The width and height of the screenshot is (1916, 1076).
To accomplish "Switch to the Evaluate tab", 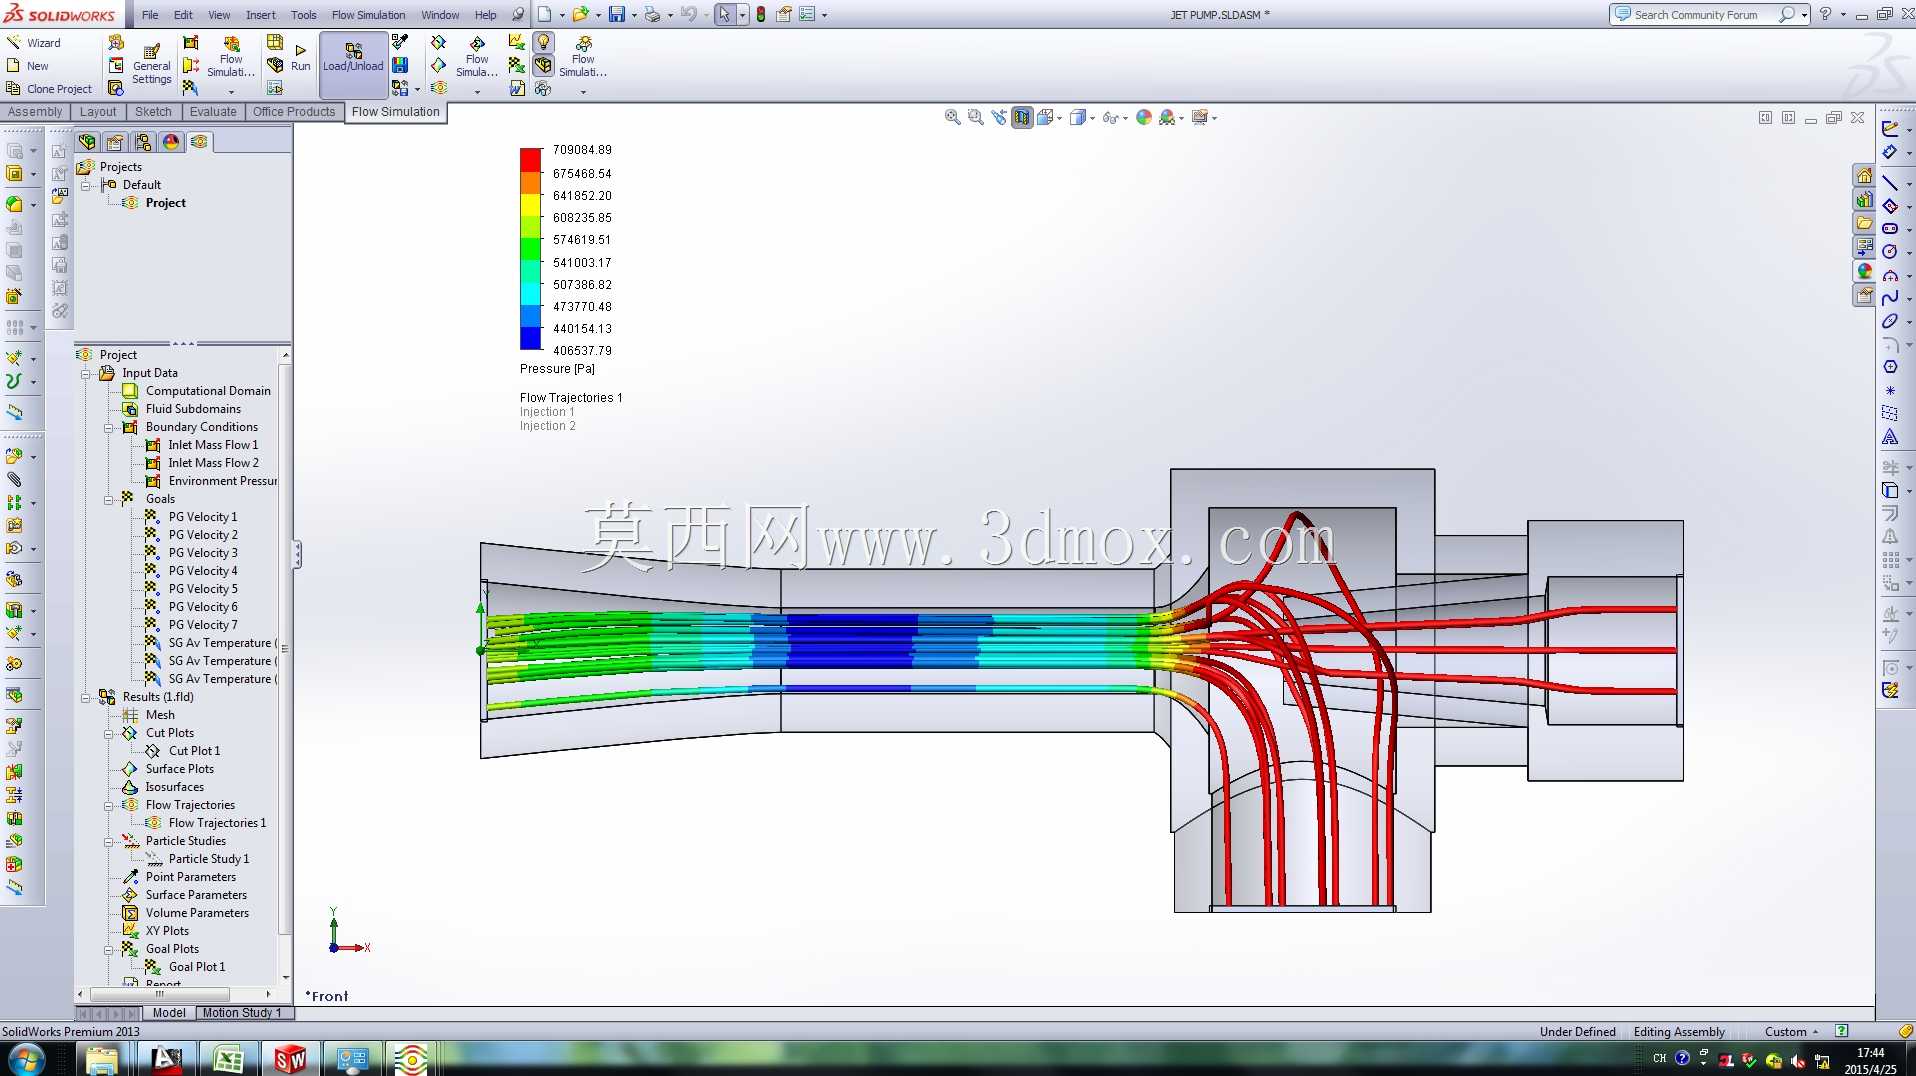I will click(x=213, y=112).
